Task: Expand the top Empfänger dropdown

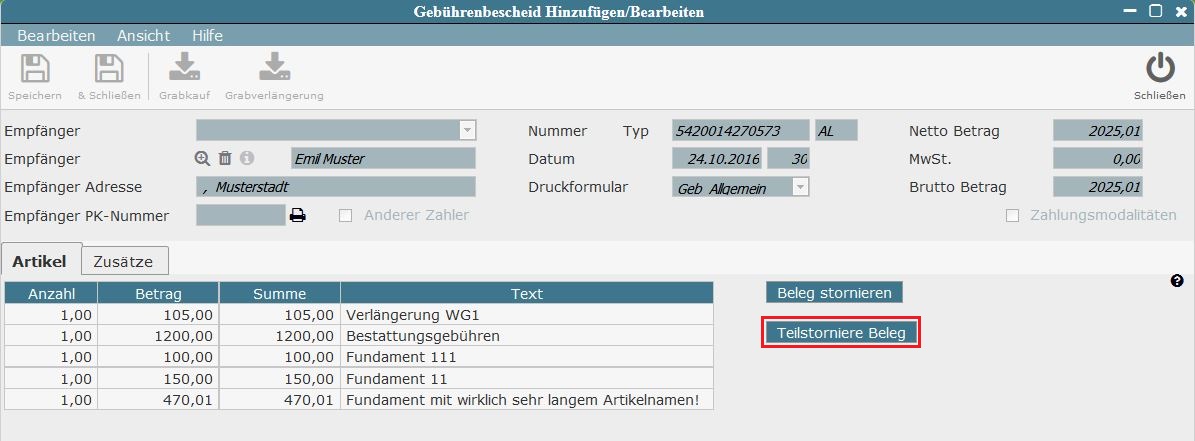Action: pos(466,130)
